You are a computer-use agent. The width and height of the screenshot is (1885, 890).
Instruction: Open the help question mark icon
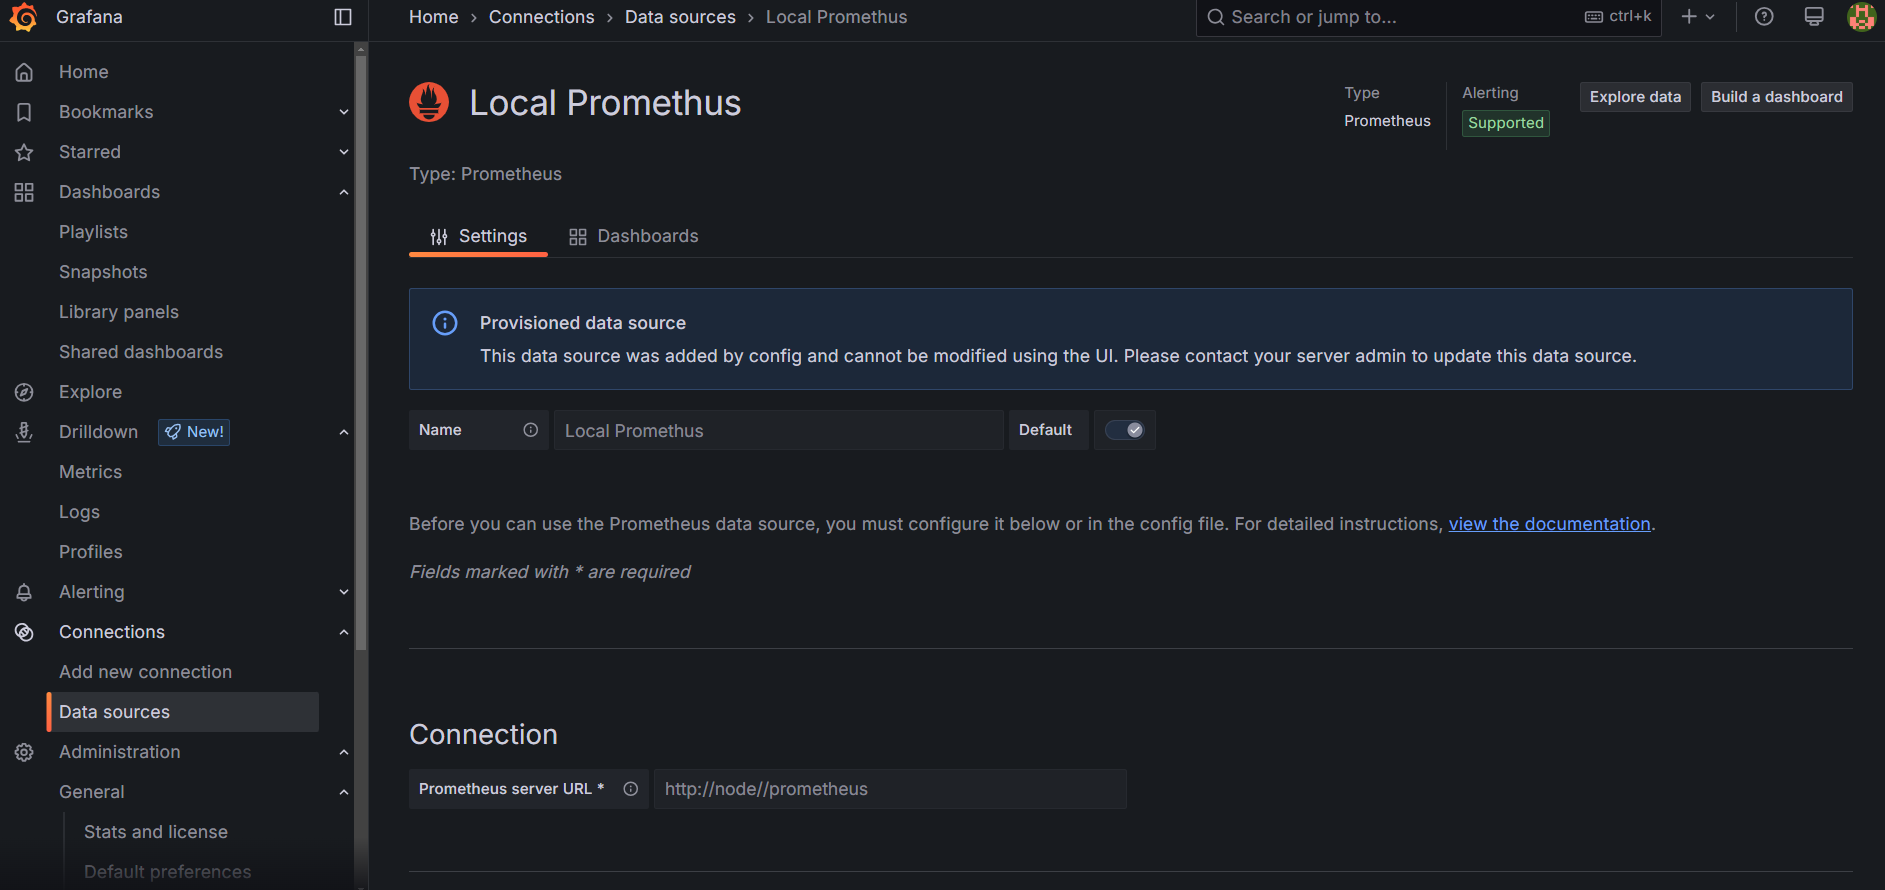1764,17
